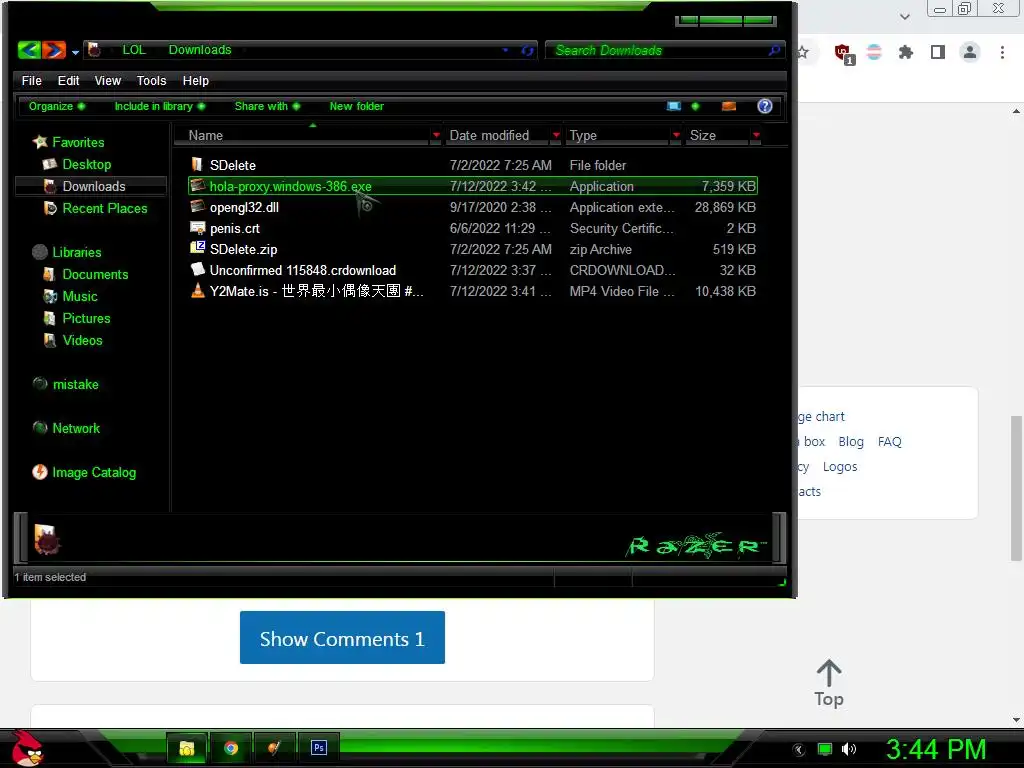
Task: Open Include in library dropdown
Action: tap(160, 106)
